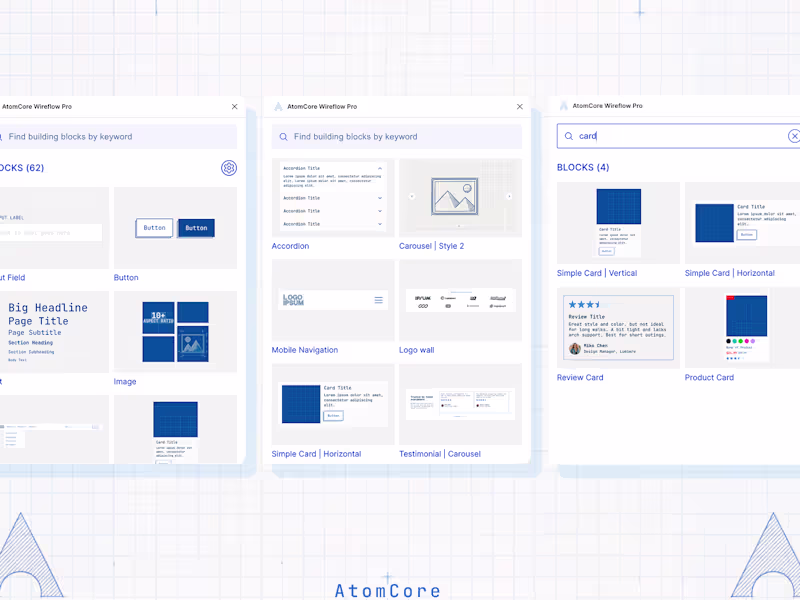This screenshot has height=600, width=800.
Task: Close the middle AtomCore Wireflow Pro panel
Action: 519,107
